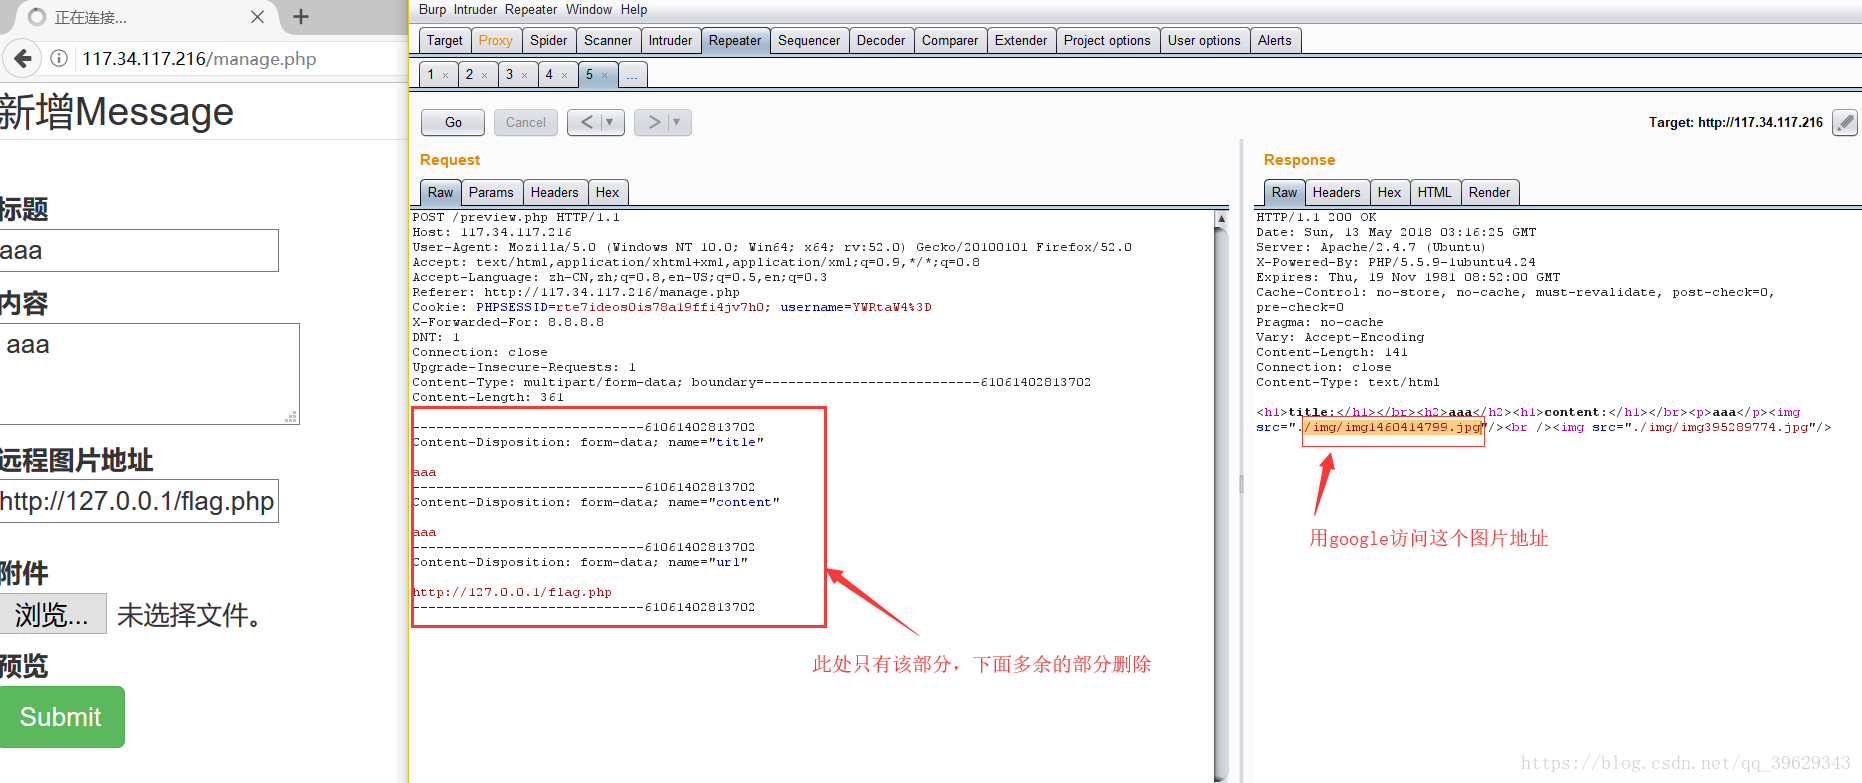Click the pencil icon to edit target
Image resolution: width=1862 pixels, height=783 pixels.
click(x=1845, y=123)
